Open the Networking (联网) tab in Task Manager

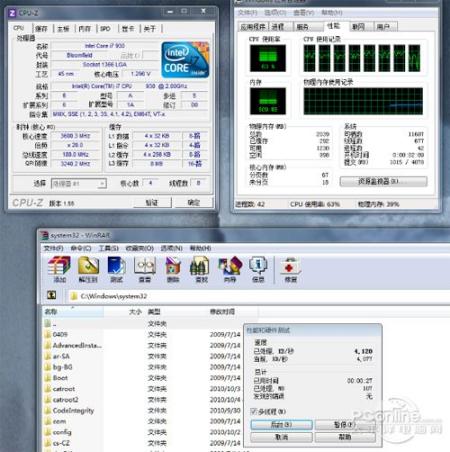click(x=360, y=27)
